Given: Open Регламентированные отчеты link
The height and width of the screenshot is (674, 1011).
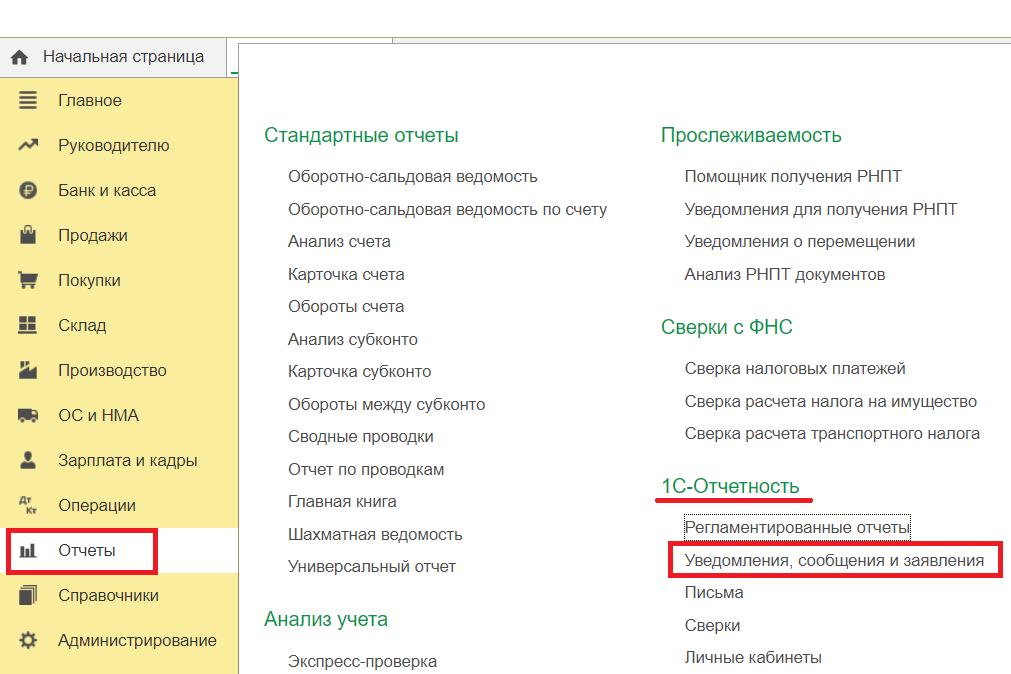Looking at the screenshot, I should pyautogui.click(x=797, y=528).
